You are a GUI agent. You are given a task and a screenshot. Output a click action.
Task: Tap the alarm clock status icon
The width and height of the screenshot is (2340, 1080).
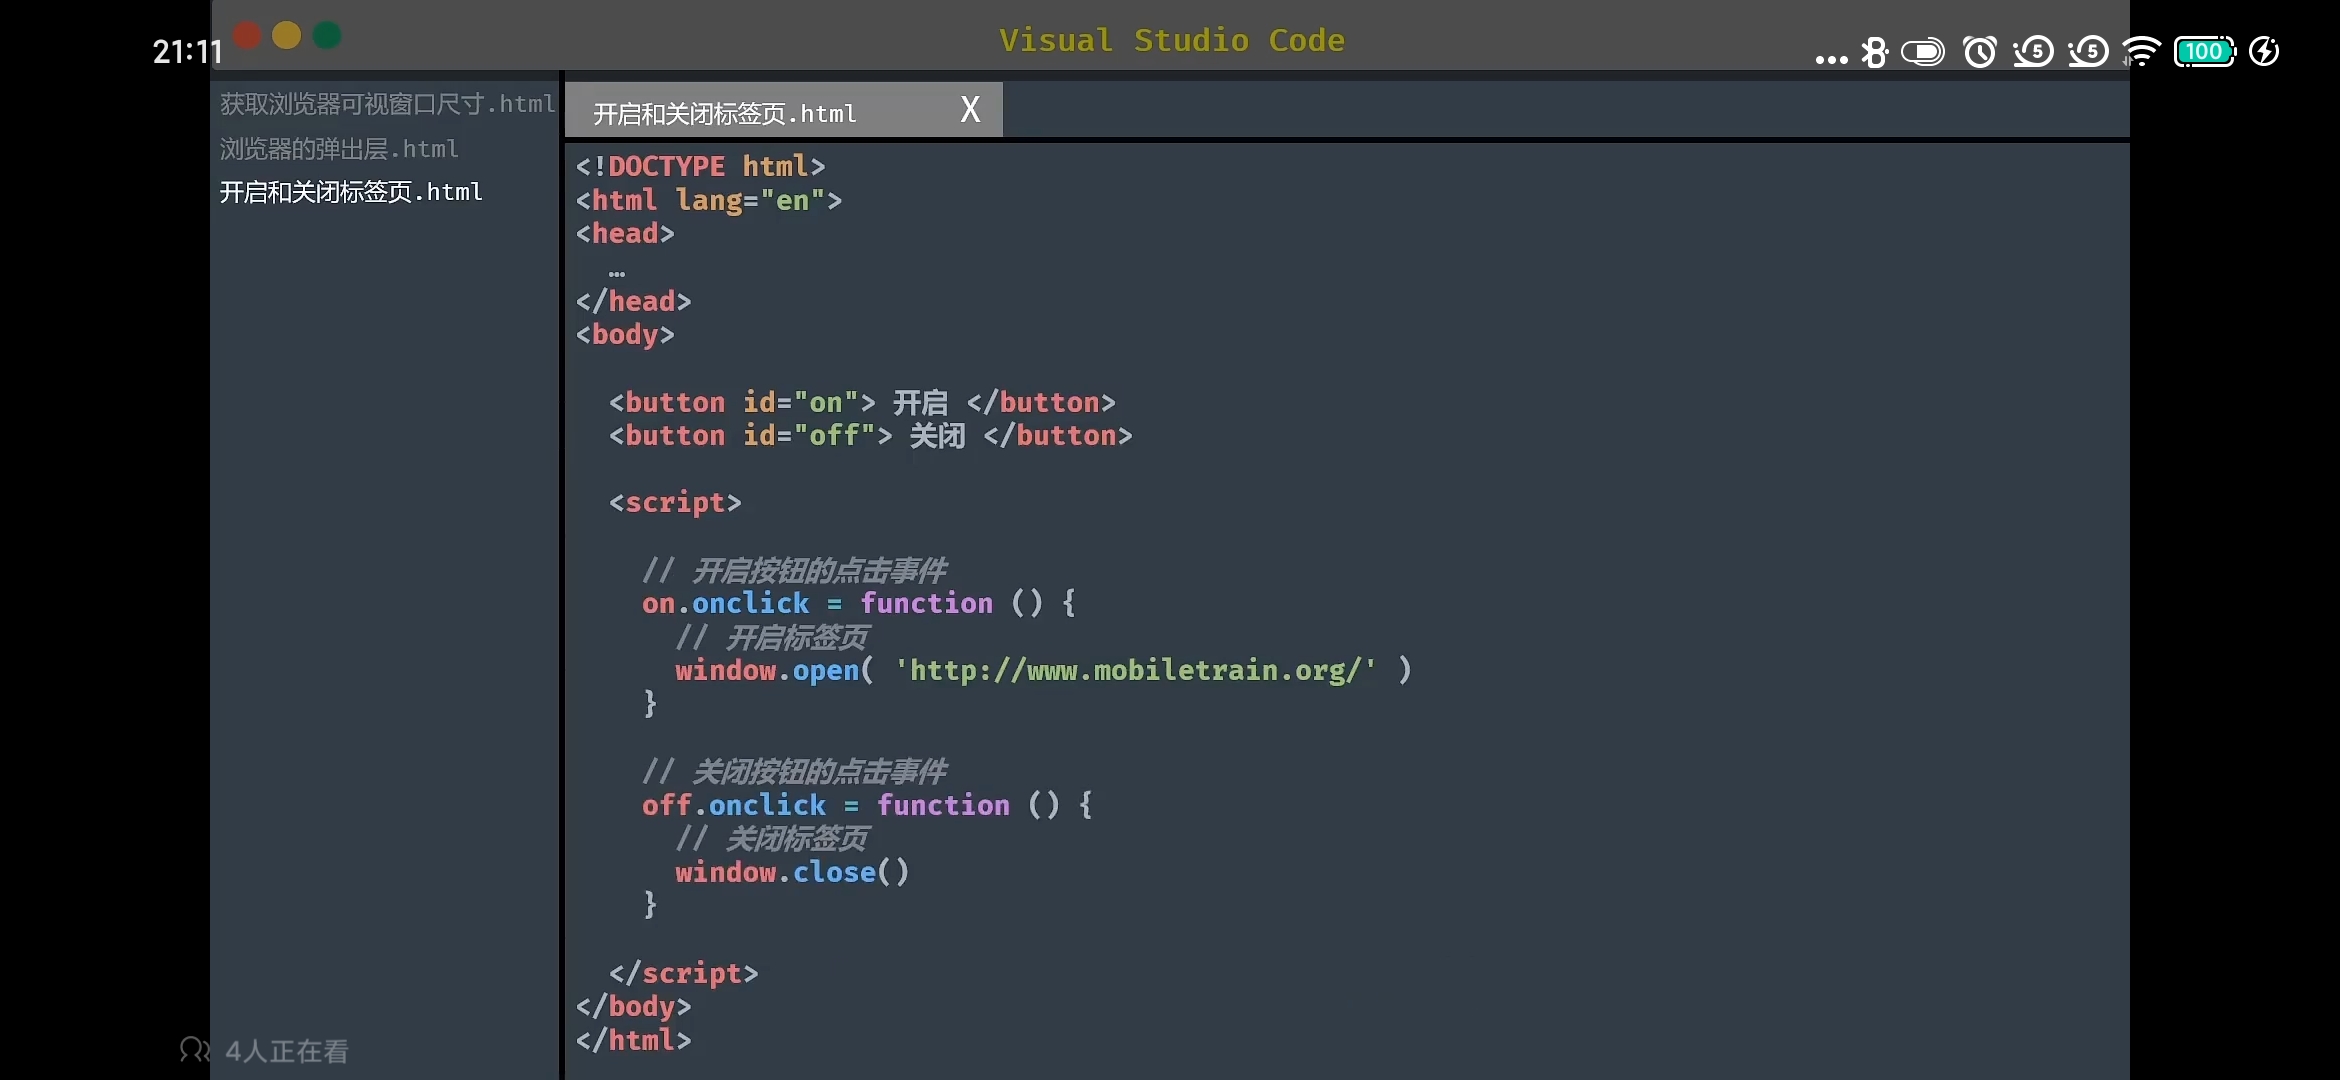click(1980, 52)
